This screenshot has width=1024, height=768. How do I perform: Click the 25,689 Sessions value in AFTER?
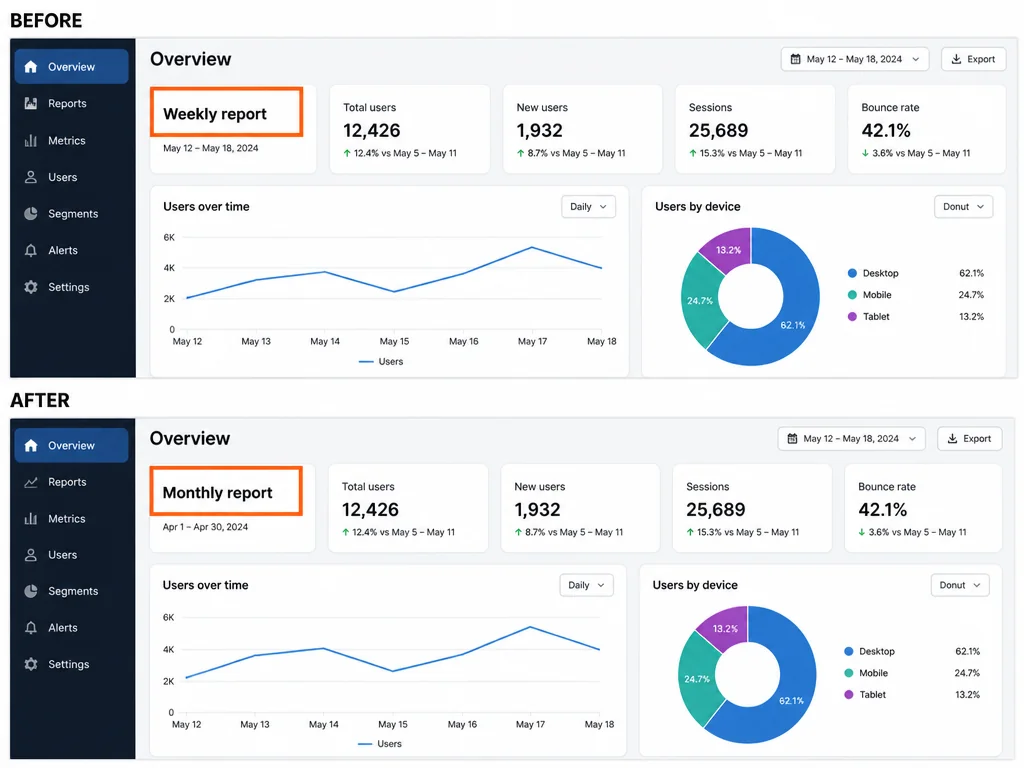[716, 509]
